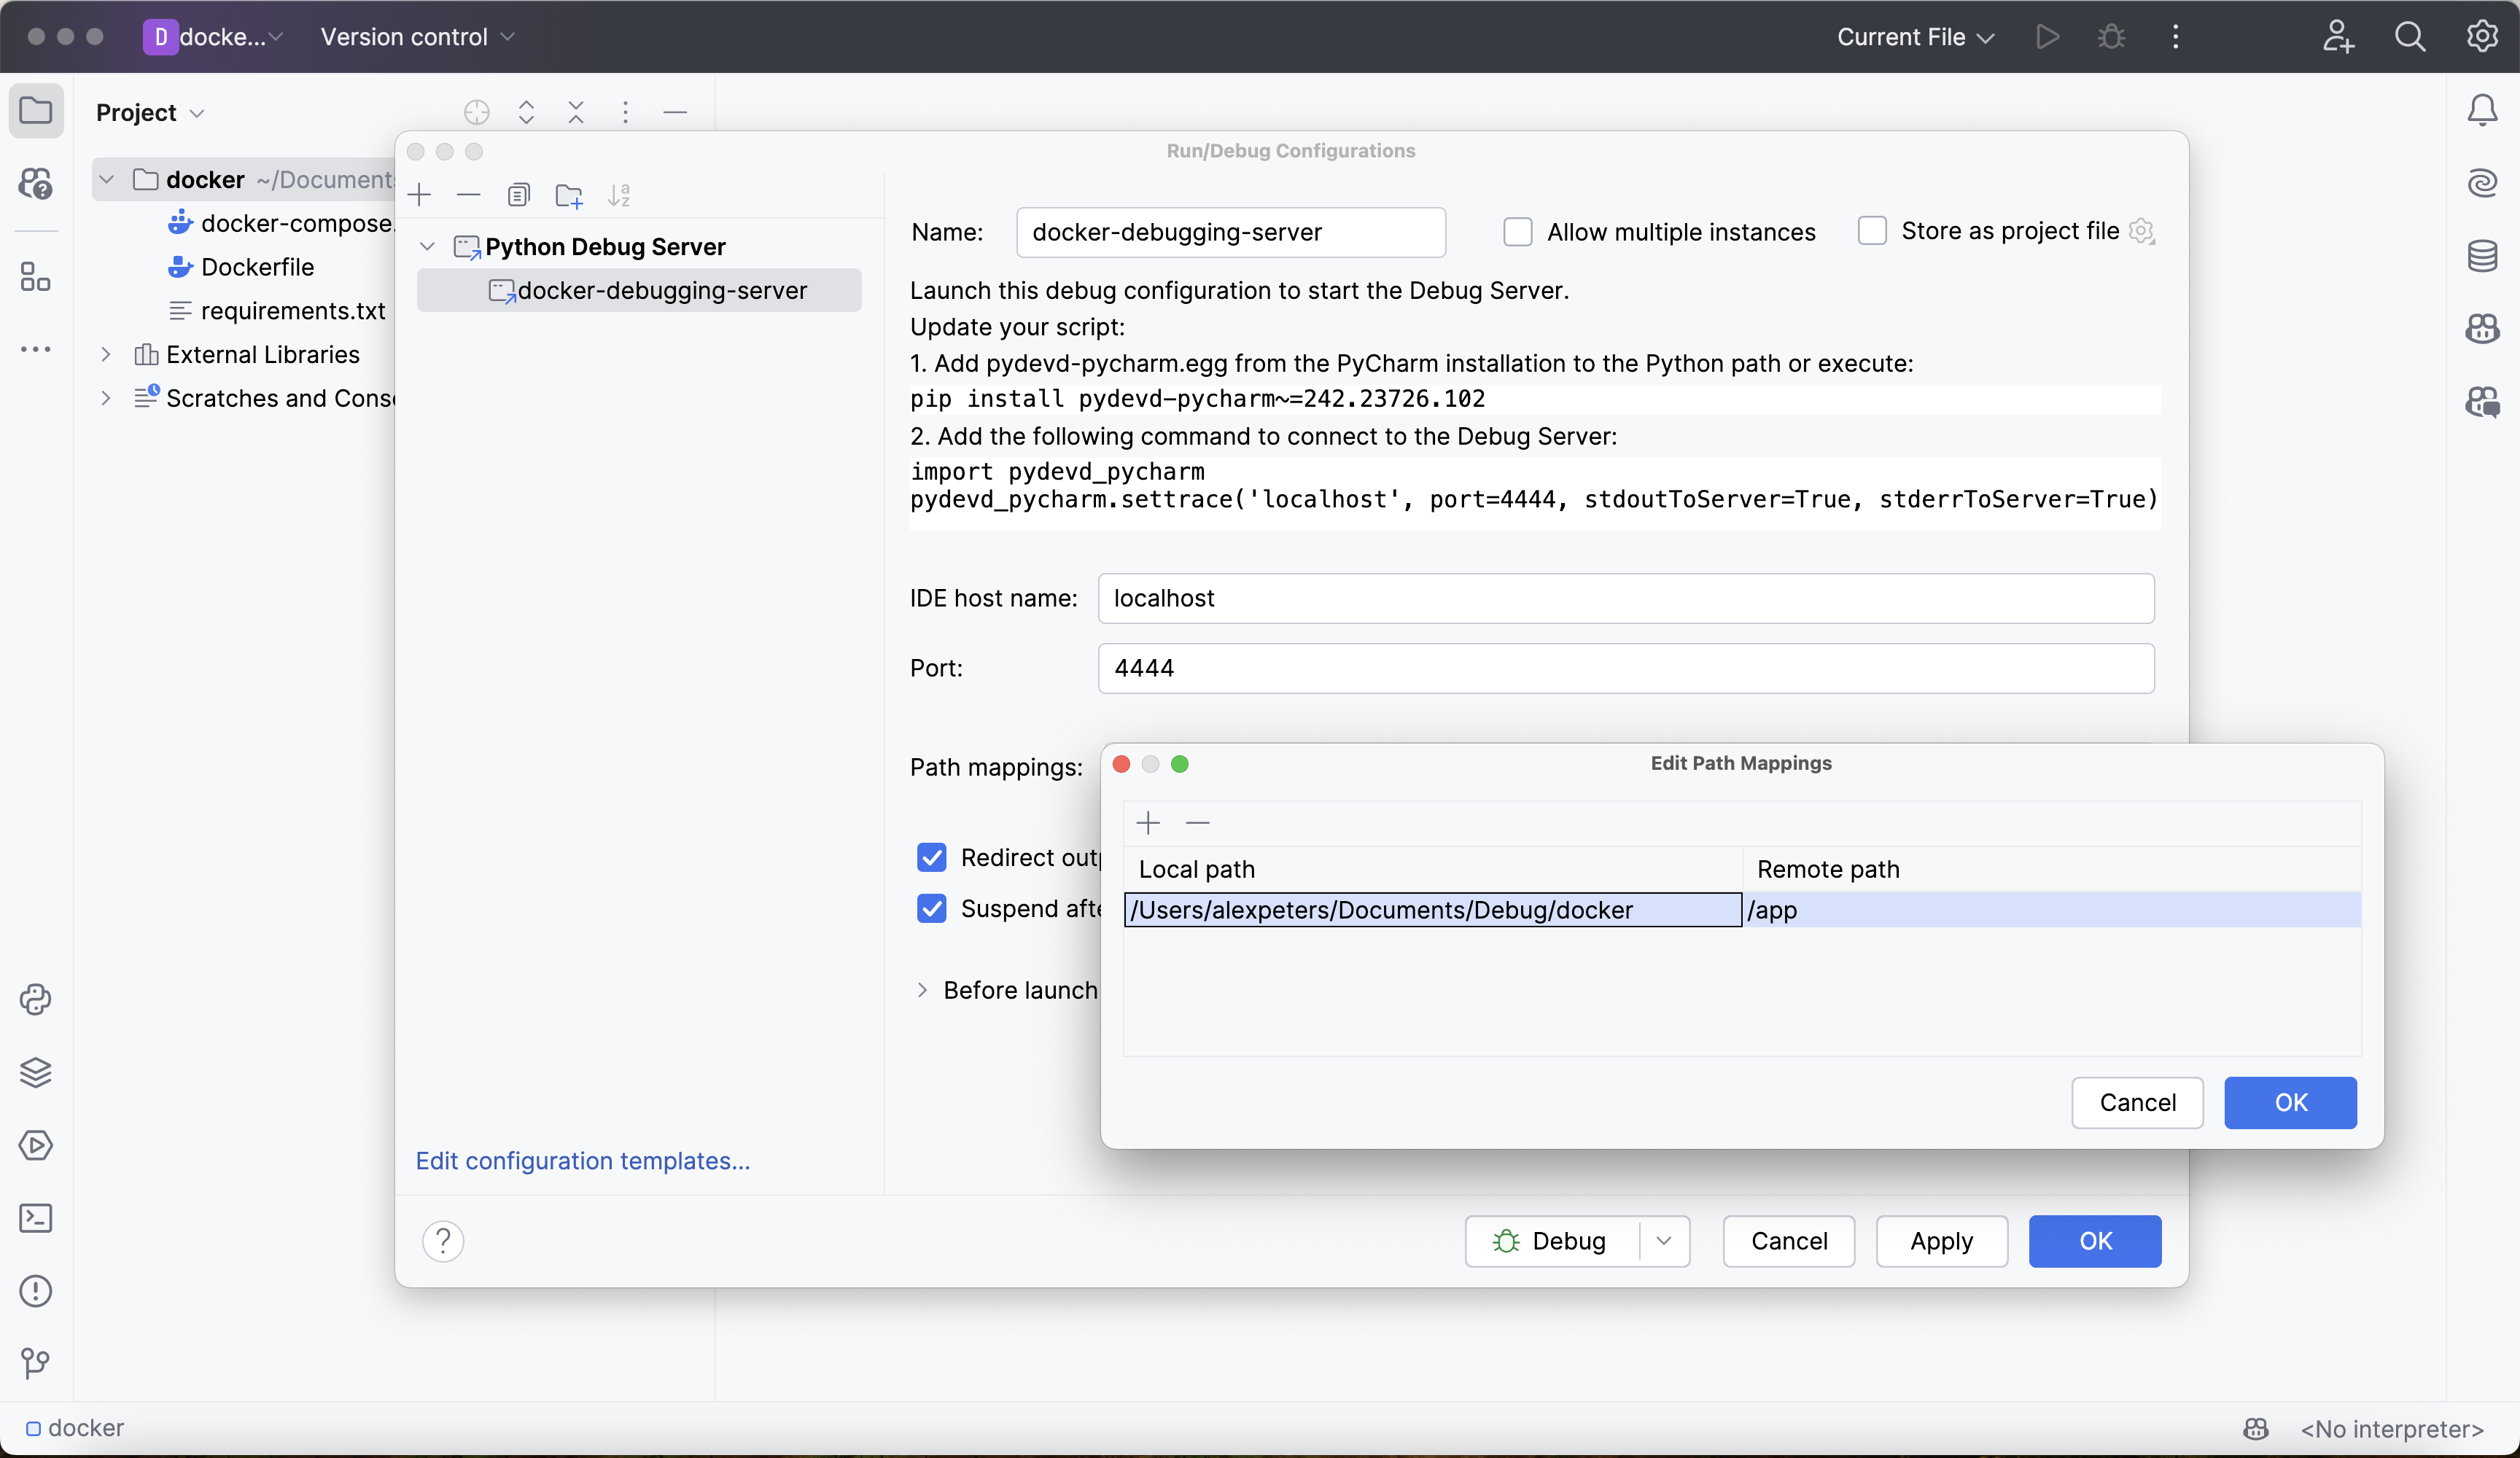Uncheck the Redirect output checkbox

tap(931, 858)
